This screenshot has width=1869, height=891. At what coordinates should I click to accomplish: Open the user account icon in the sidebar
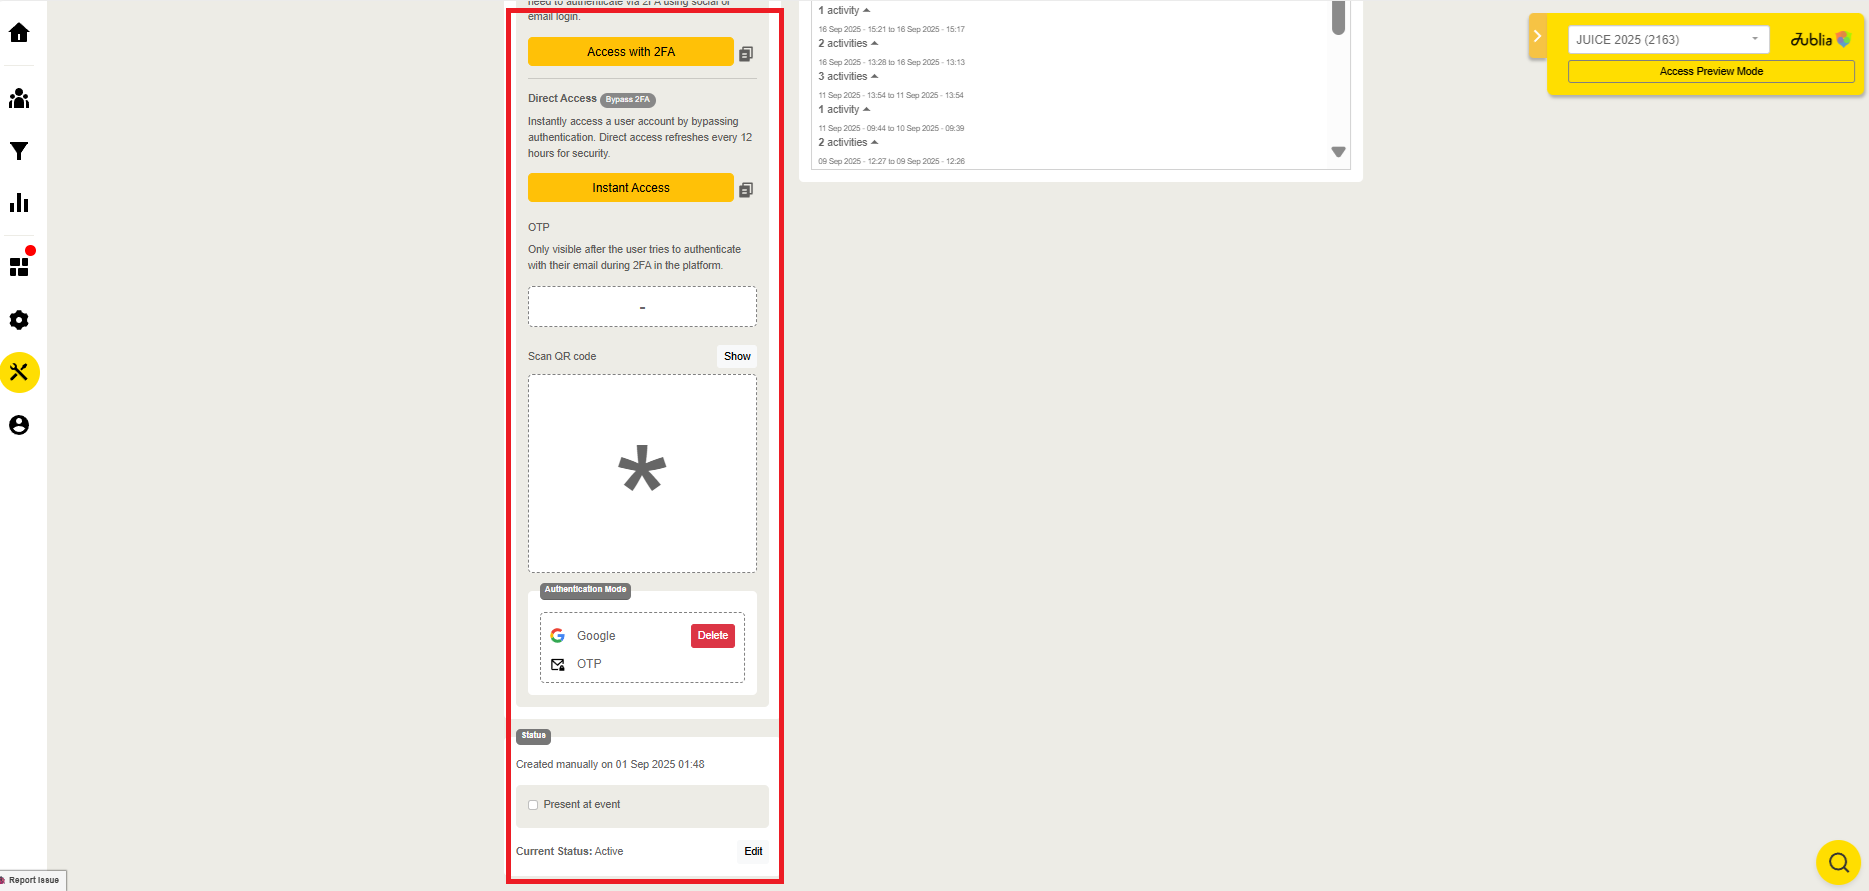19,425
